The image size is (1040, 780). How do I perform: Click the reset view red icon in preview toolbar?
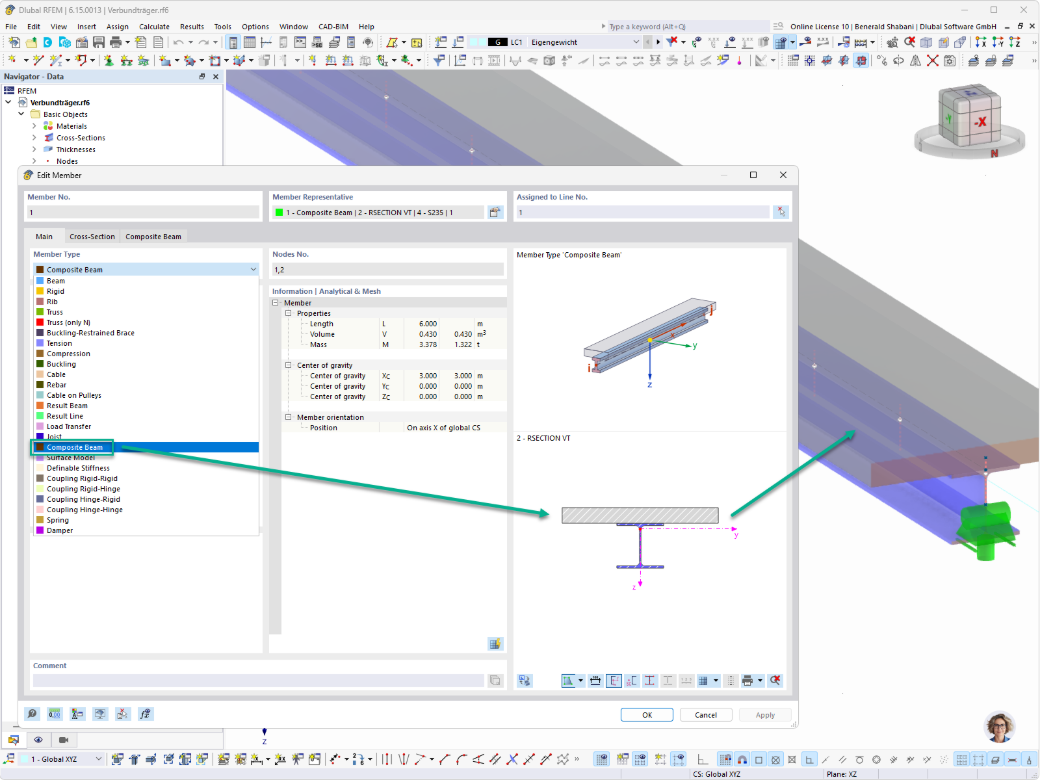[x=775, y=681]
